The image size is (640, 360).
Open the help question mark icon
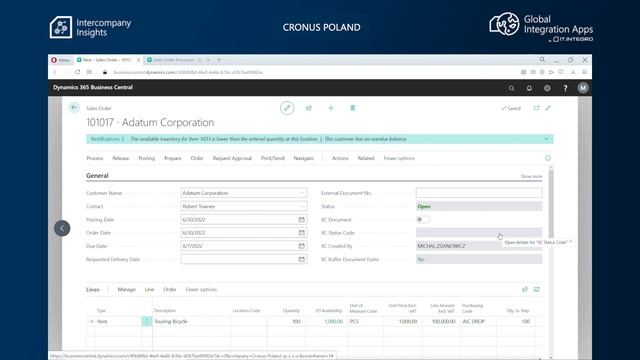[x=565, y=88]
